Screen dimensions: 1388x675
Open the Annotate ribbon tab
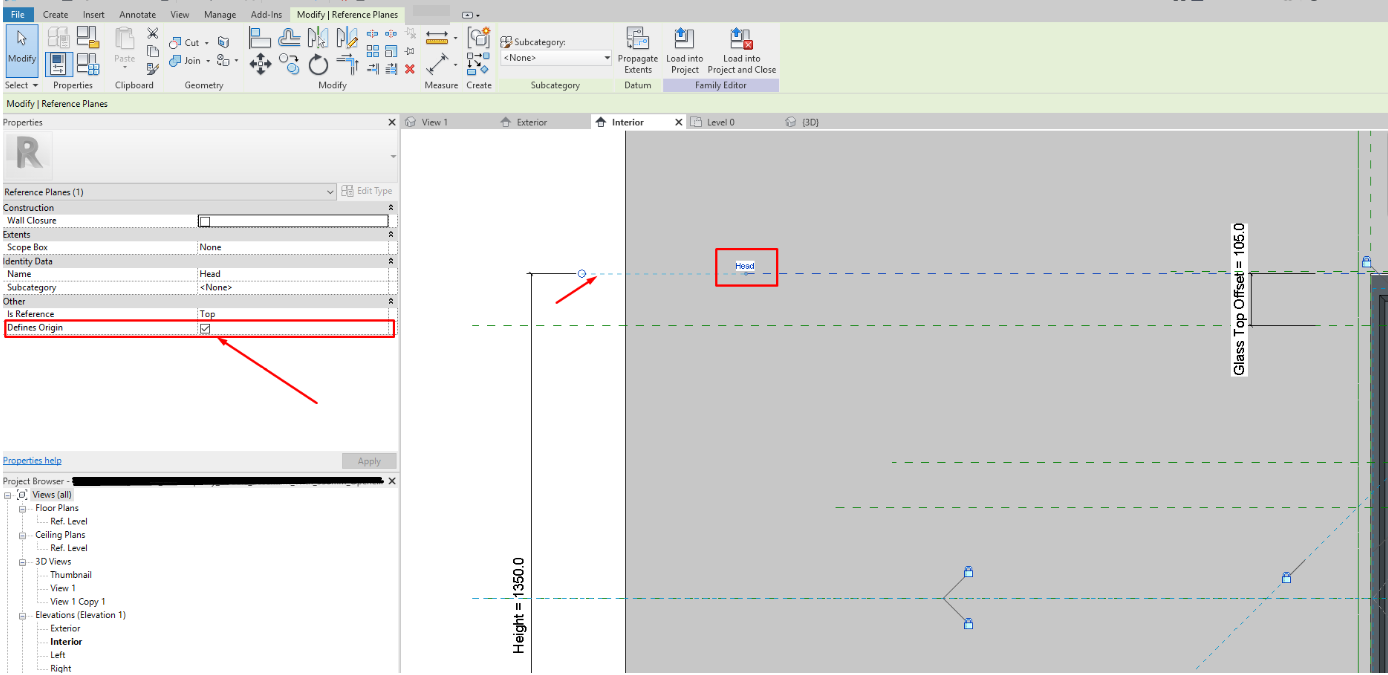[137, 14]
